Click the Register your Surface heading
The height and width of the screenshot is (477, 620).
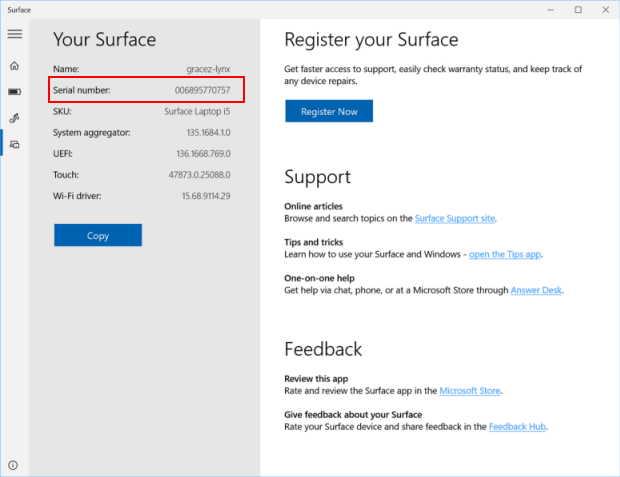point(371,40)
